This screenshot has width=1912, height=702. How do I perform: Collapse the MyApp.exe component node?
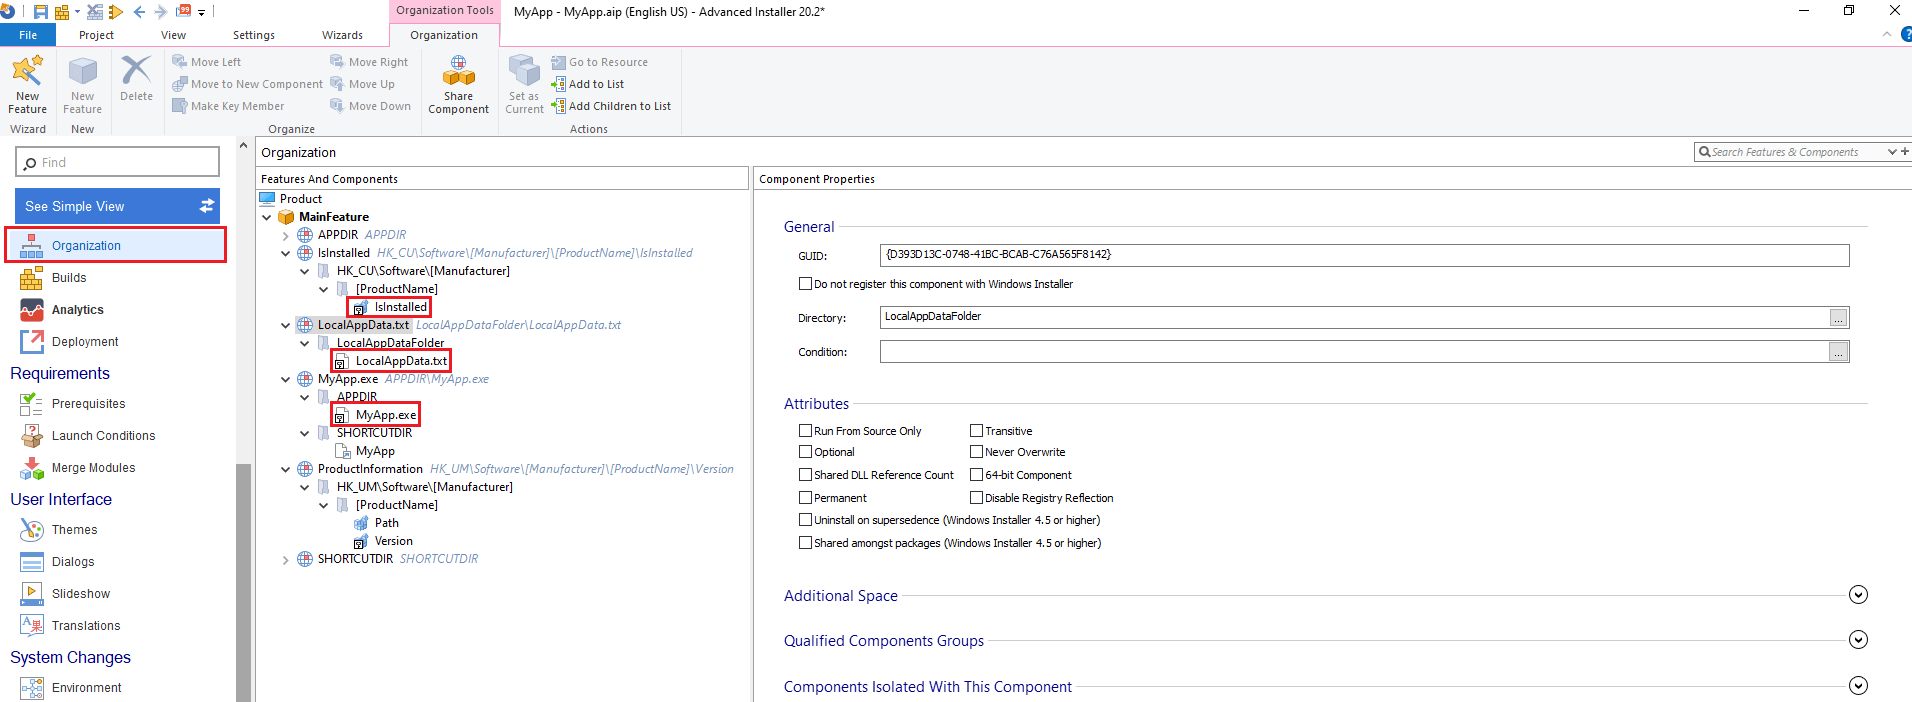coord(286,379)
